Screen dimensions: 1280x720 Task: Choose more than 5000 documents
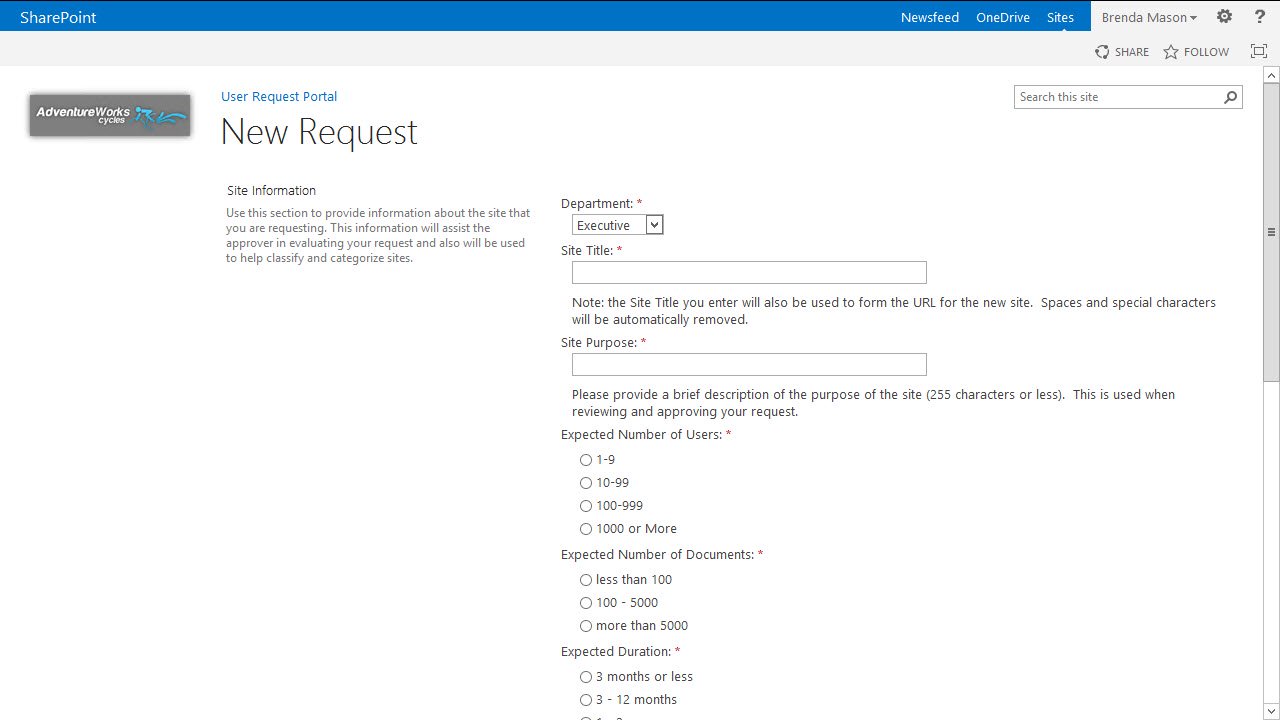(x=586, y=626)
